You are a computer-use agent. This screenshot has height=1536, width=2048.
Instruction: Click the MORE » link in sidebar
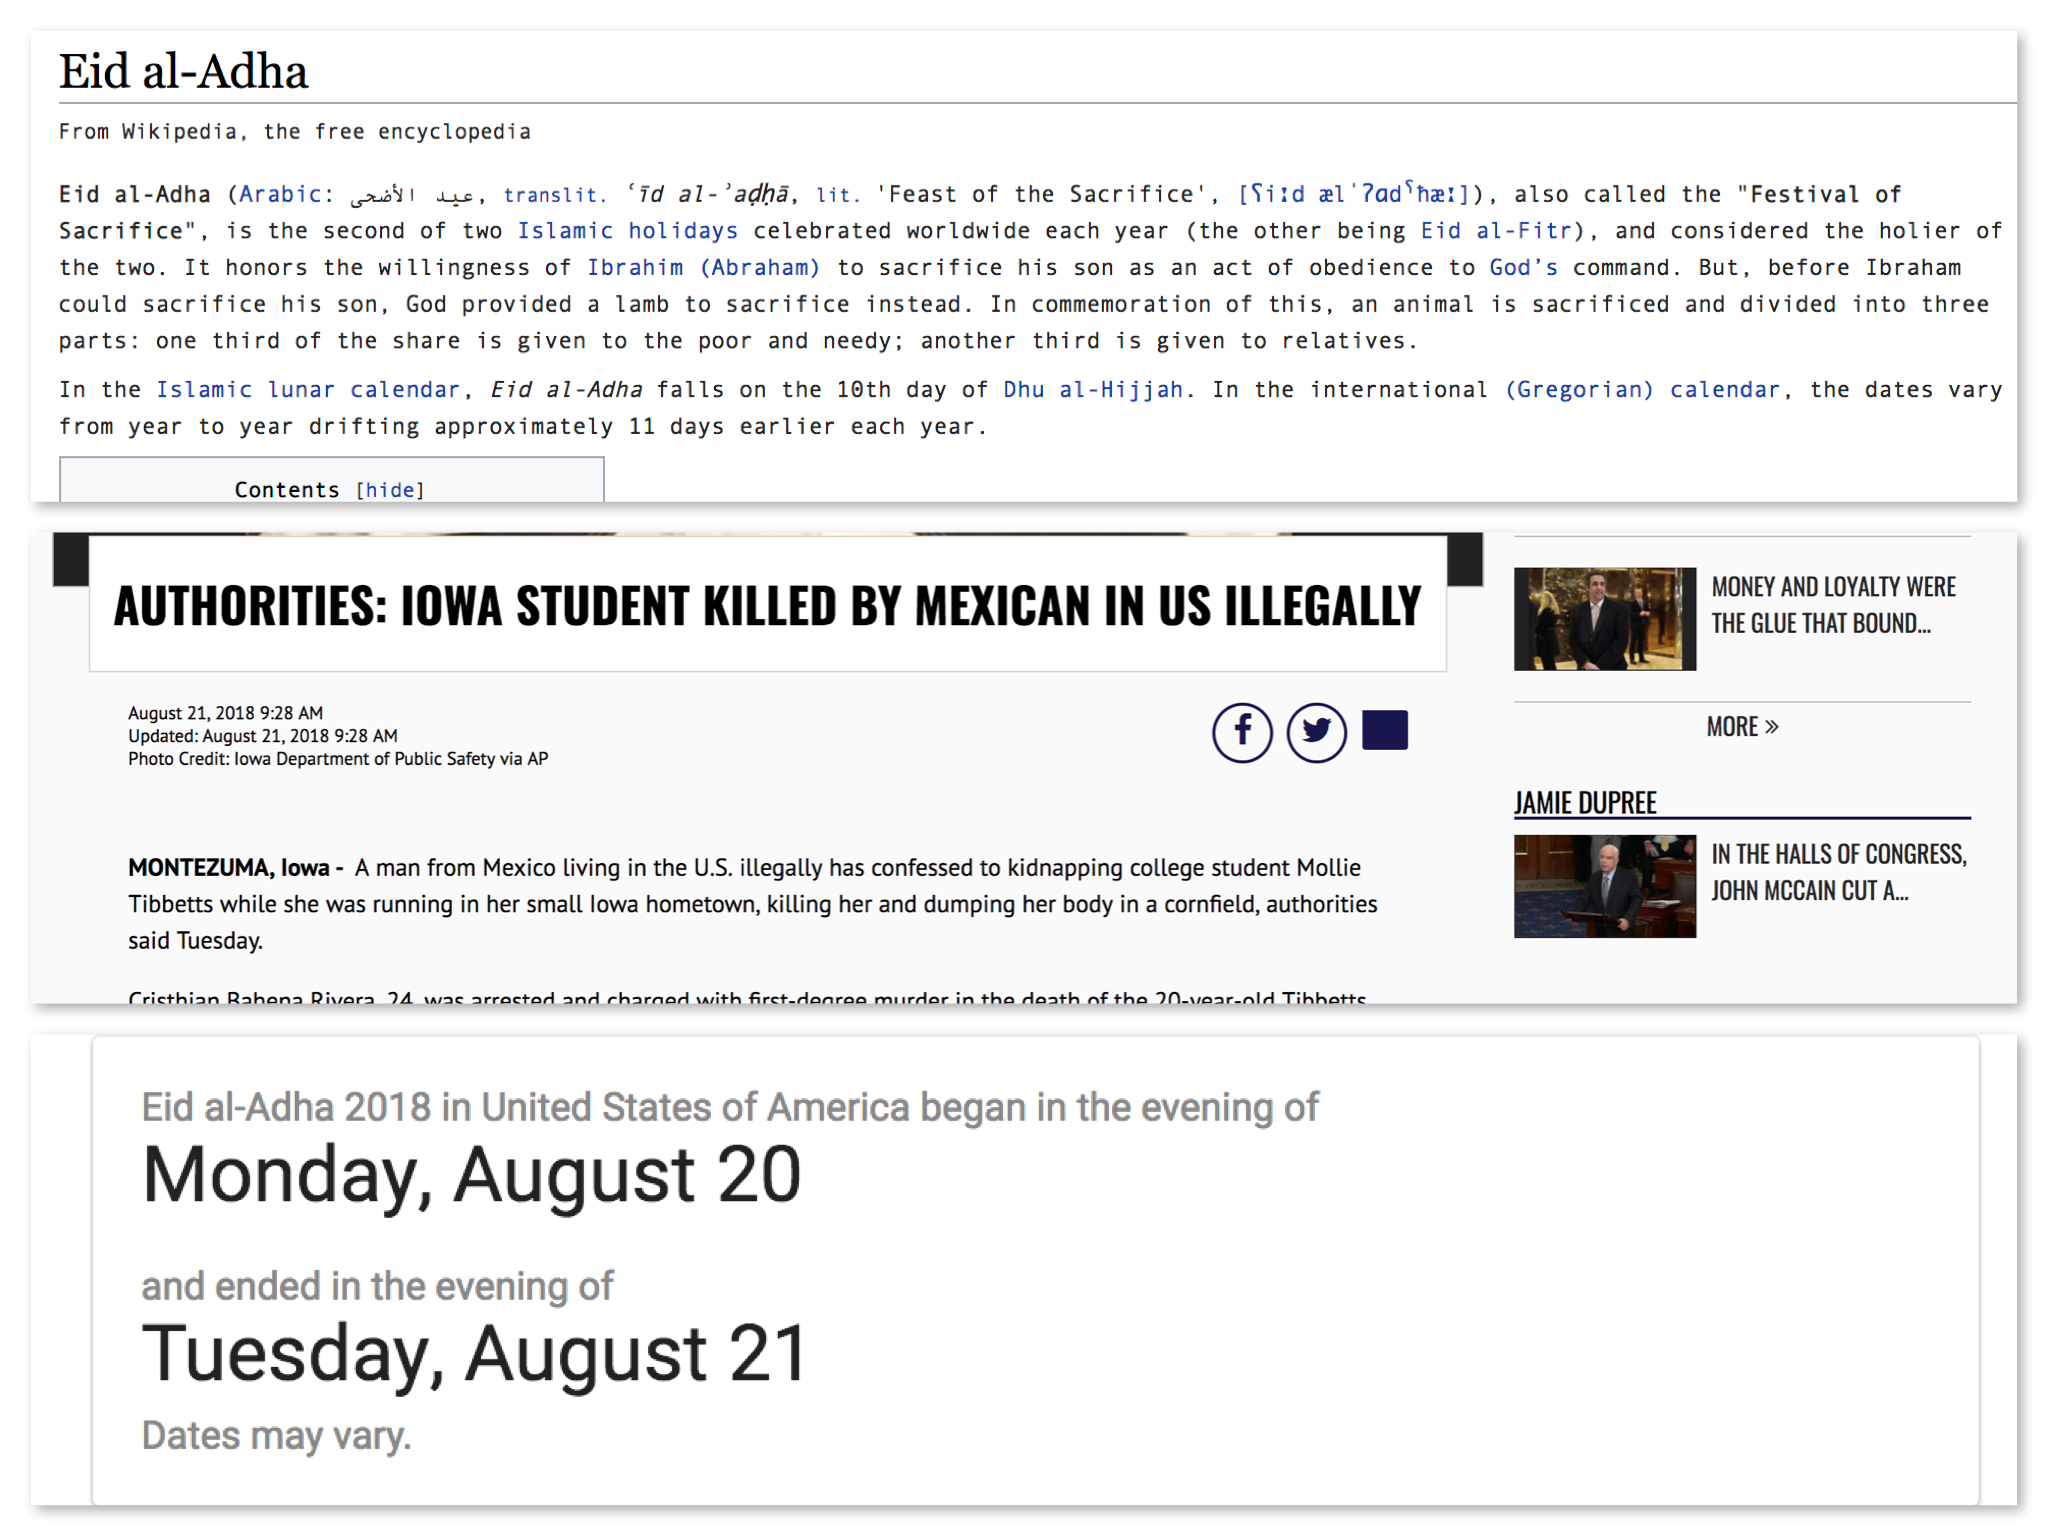click(x=1742, y=727)
